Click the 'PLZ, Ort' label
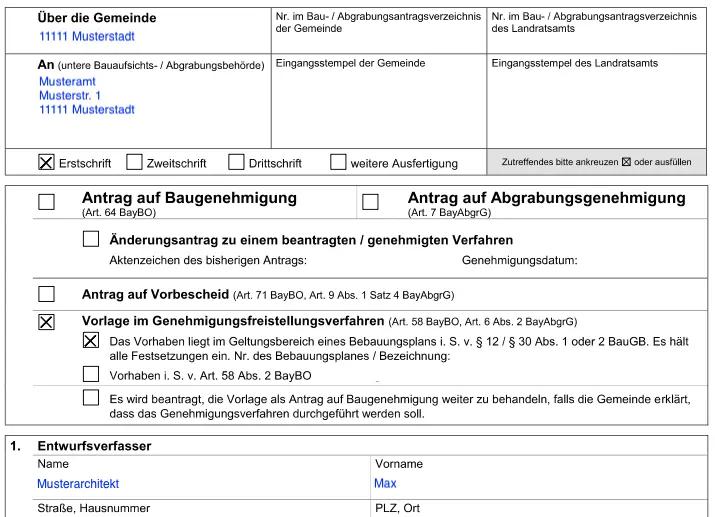715x517 pixels. (x=397, y=508)
